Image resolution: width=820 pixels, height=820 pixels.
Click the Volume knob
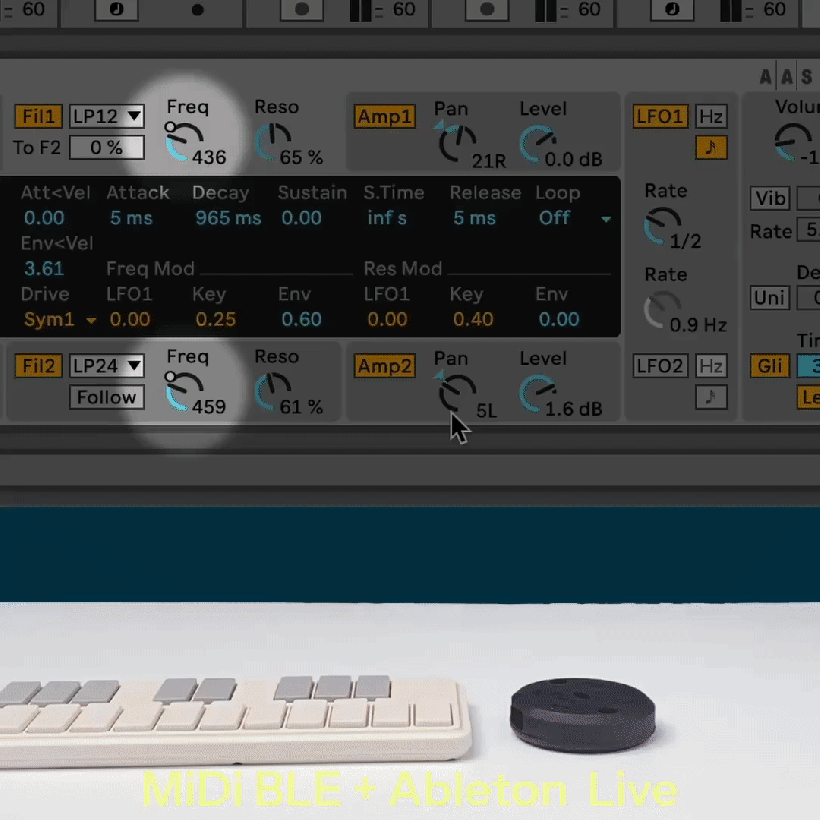coord(793,142)
